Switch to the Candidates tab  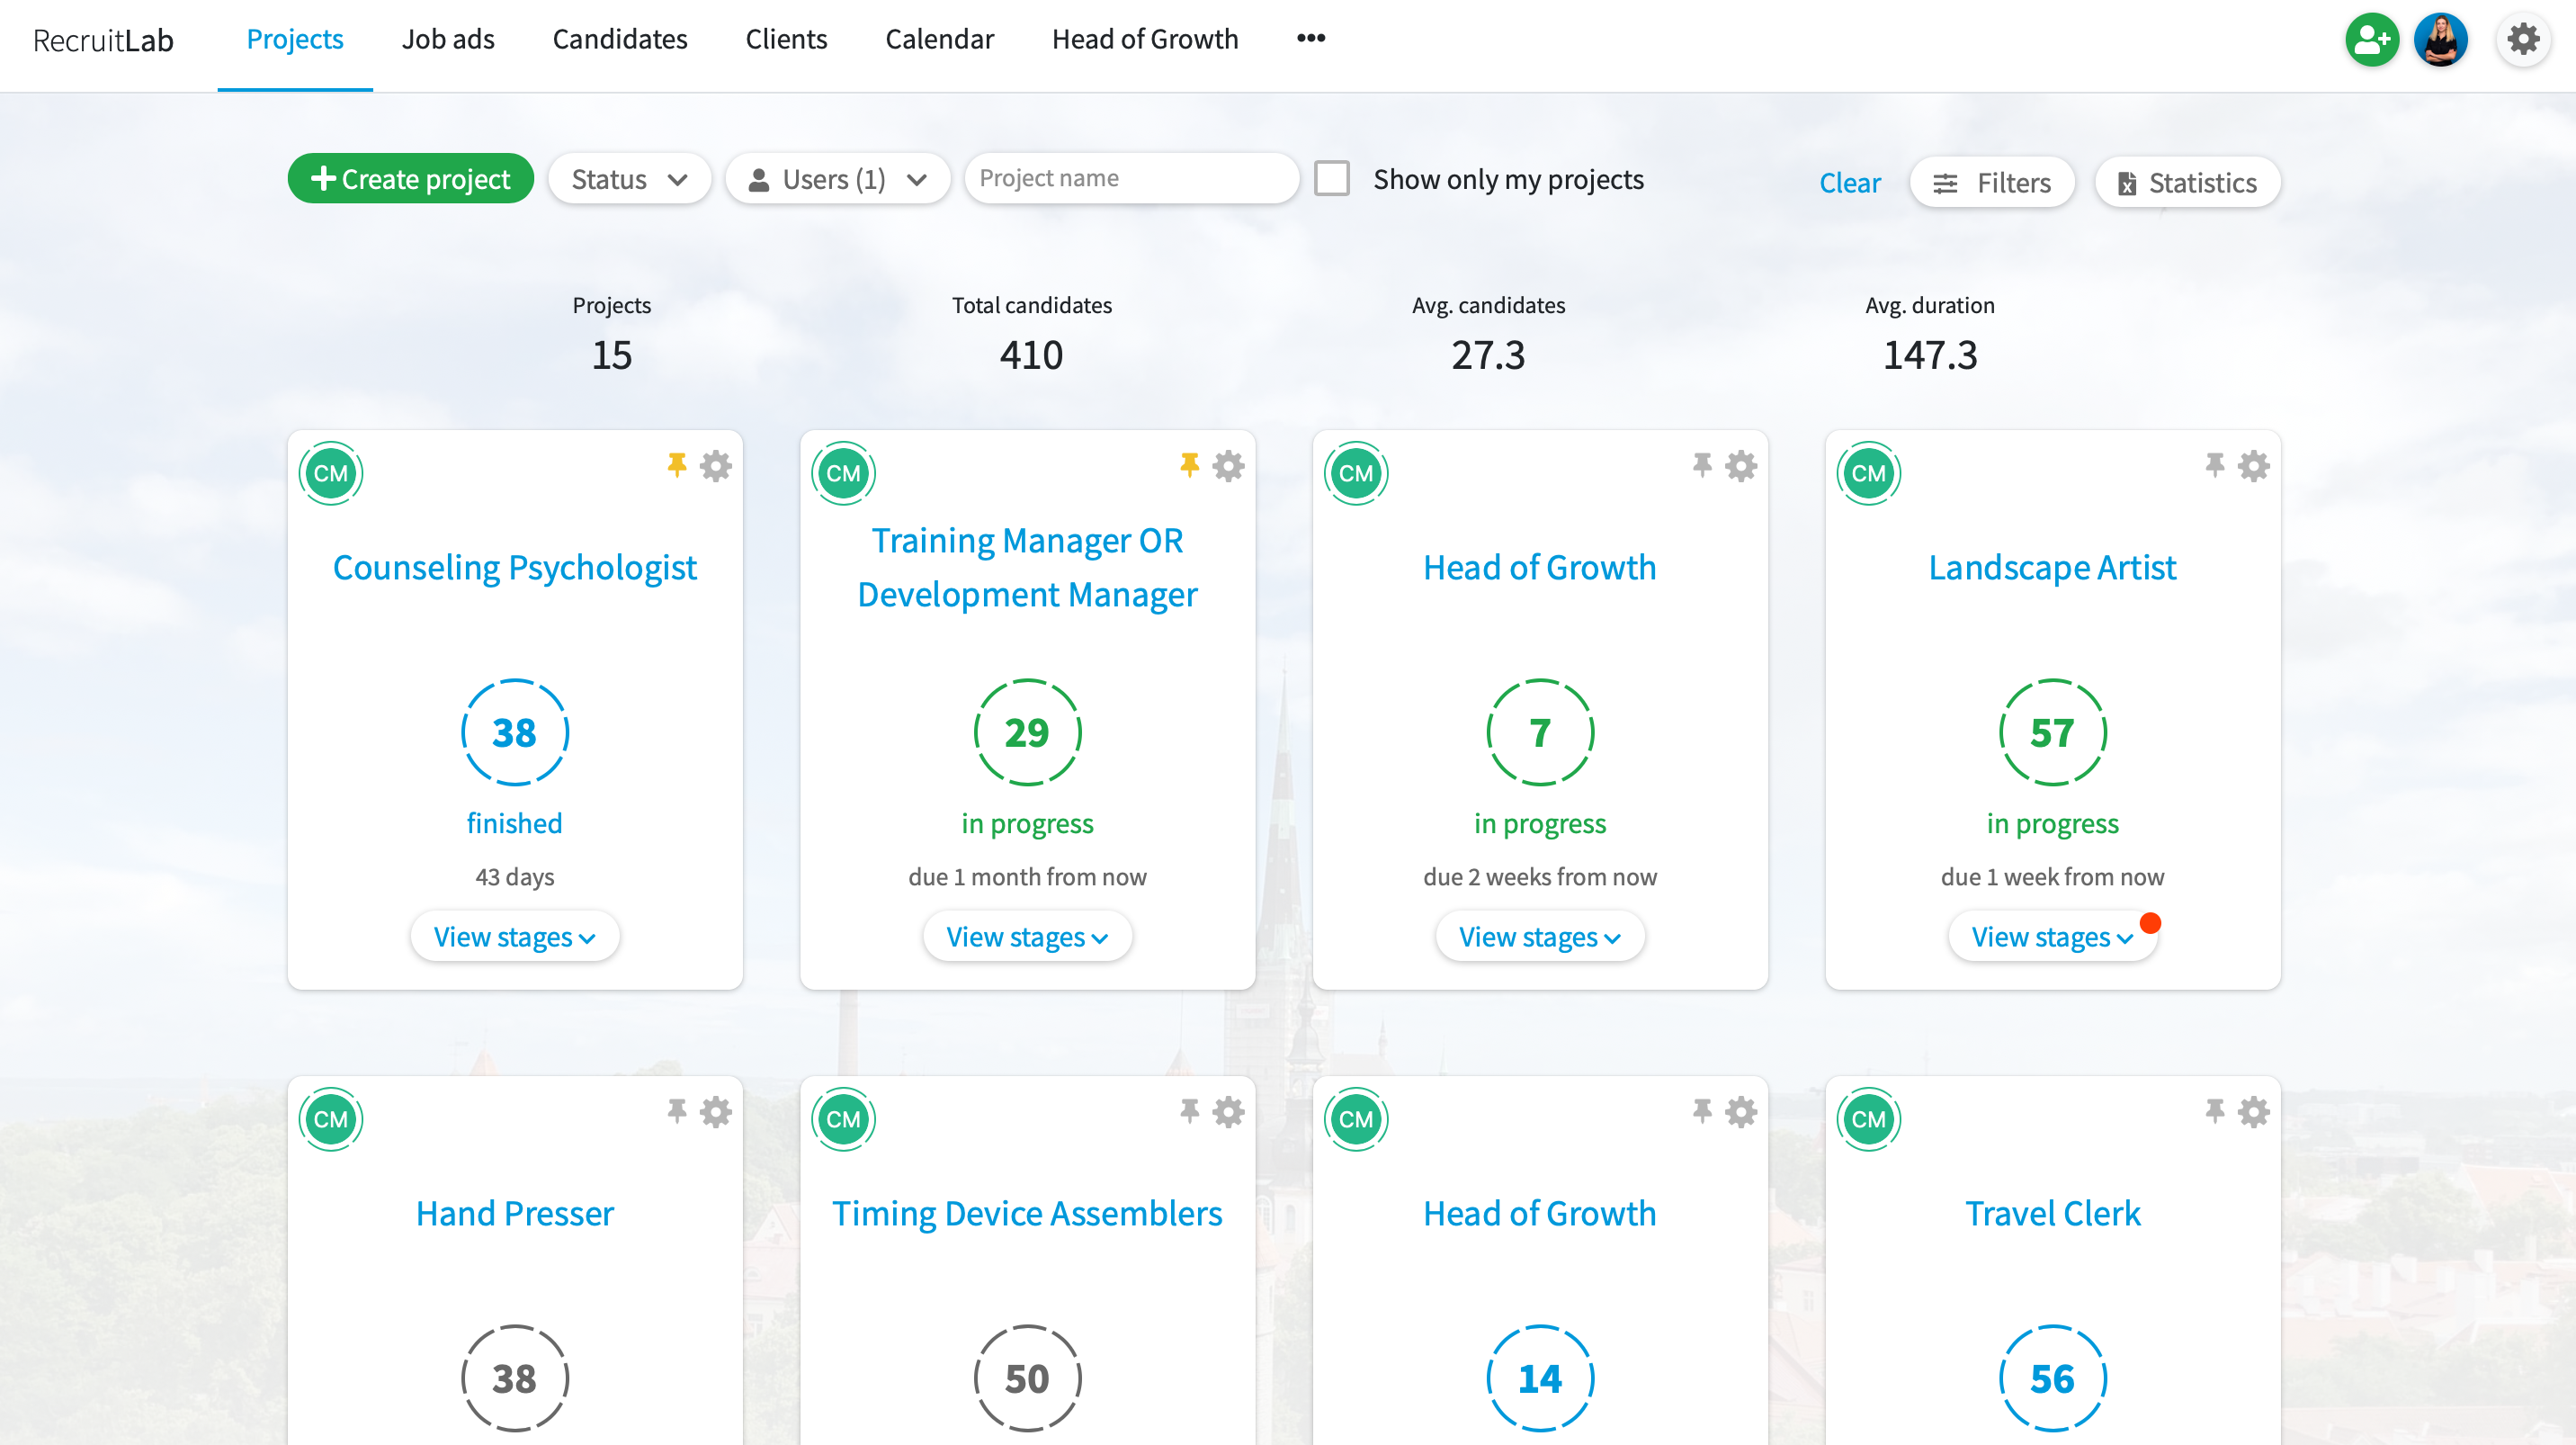(620, 39)
